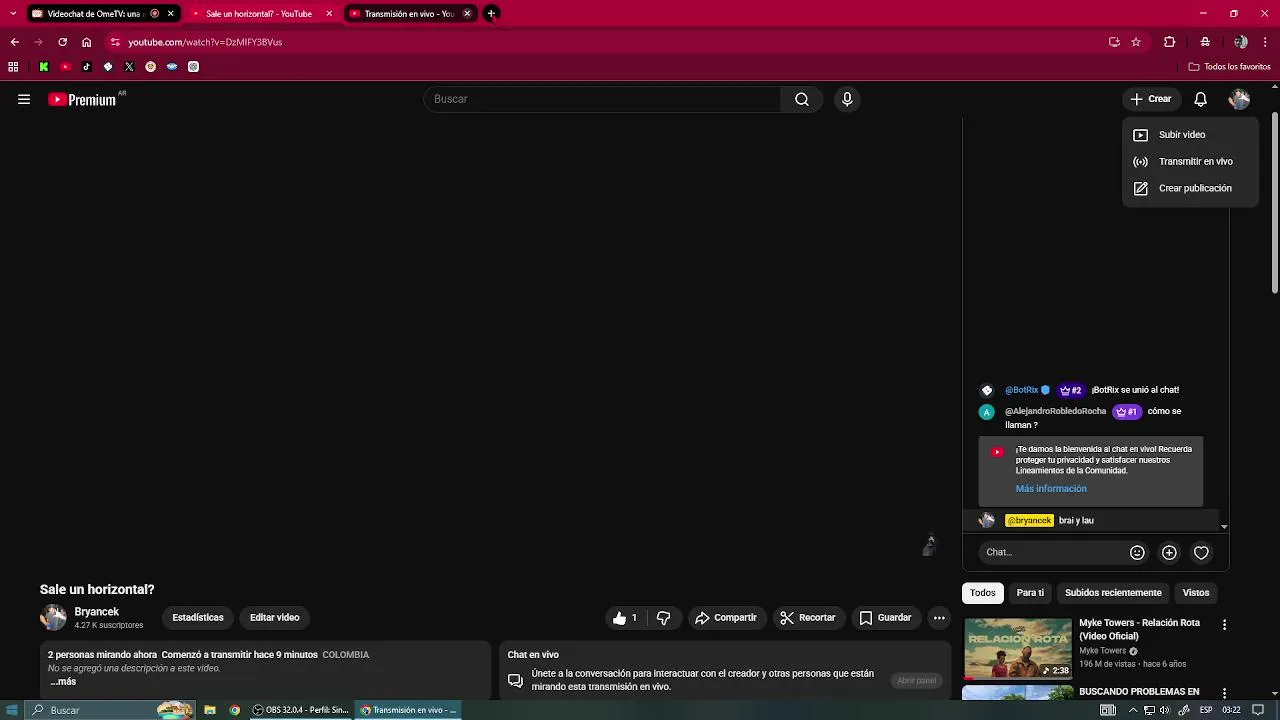Select the Subidos recientemente filter chip
Screen dimensions: 1280x720
(1113, 593)
